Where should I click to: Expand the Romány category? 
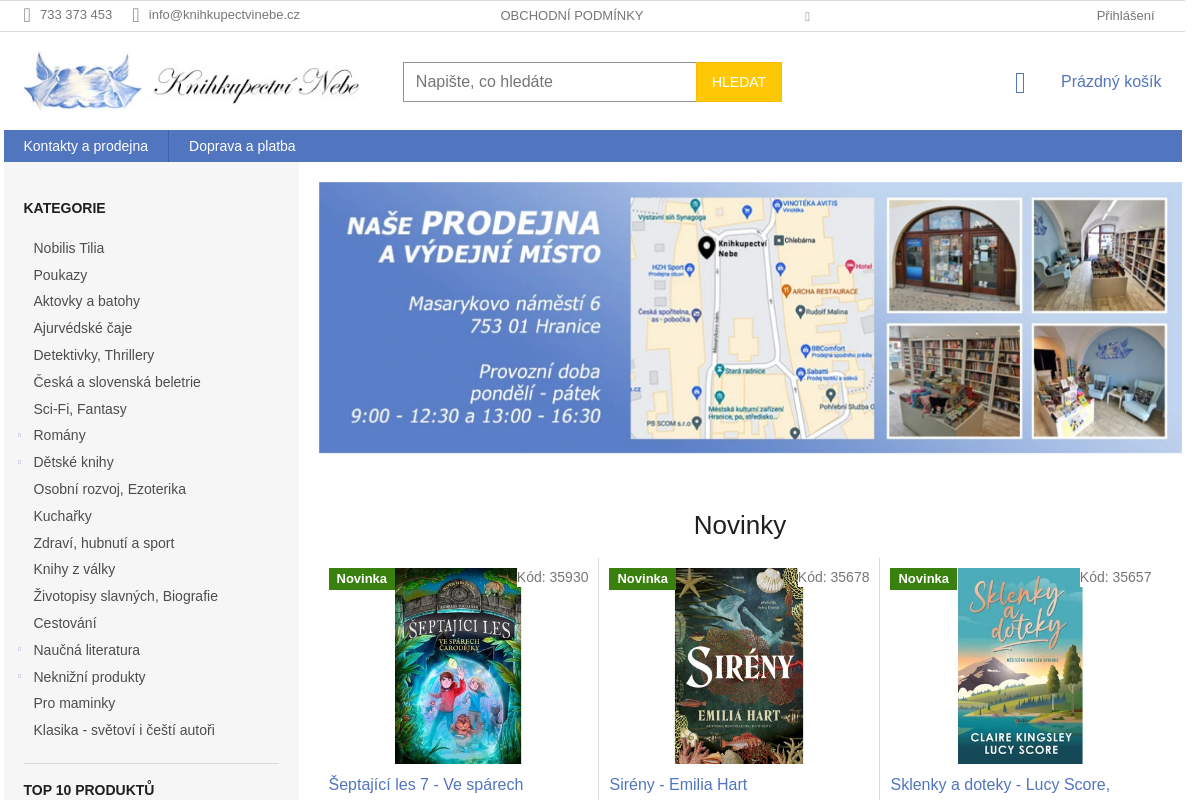click(19, 435)
